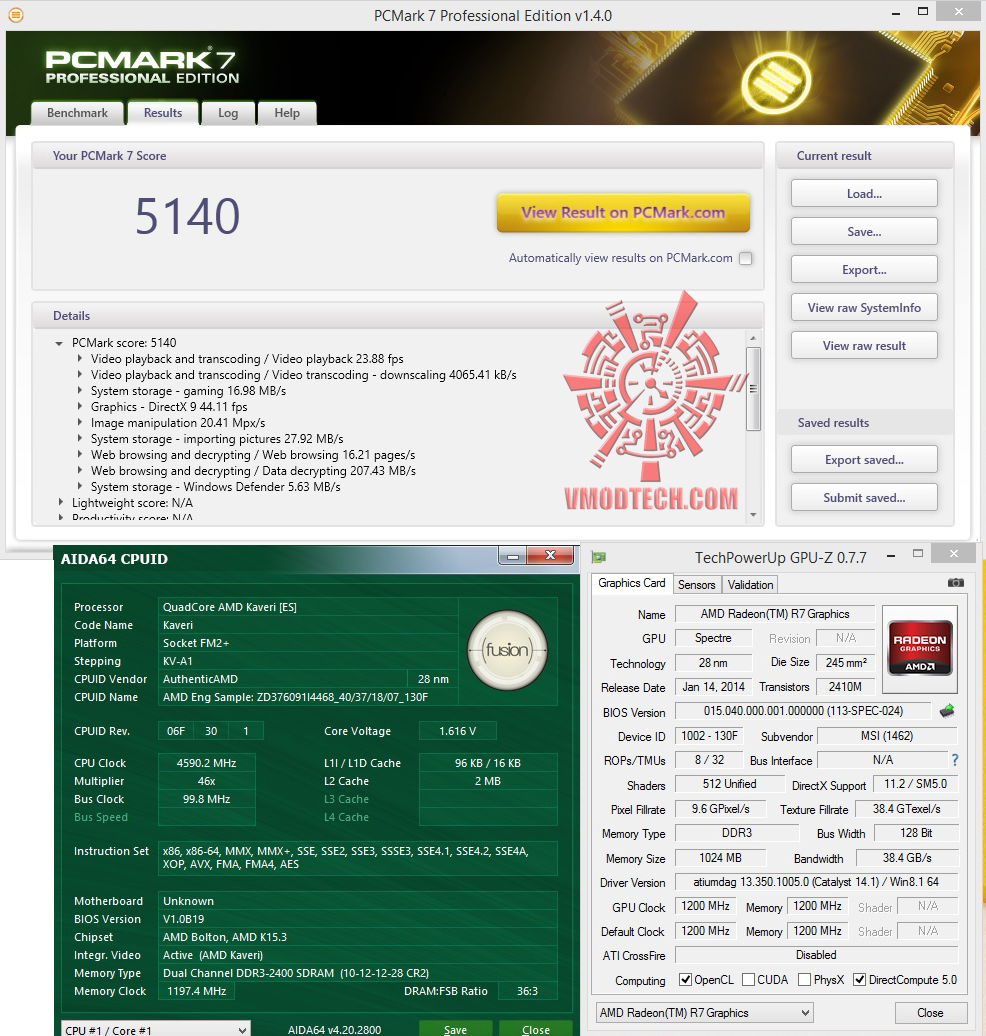Click the Export... button
The width and height of the screenshot is (986, 1036).
pyautogui.click(x=864, y=270)
